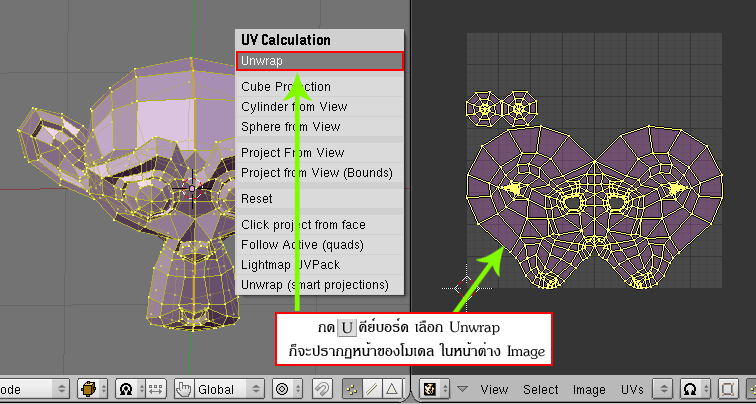
Task: Open the Global orientation dropdown
Action: click(x=230, y=389)
